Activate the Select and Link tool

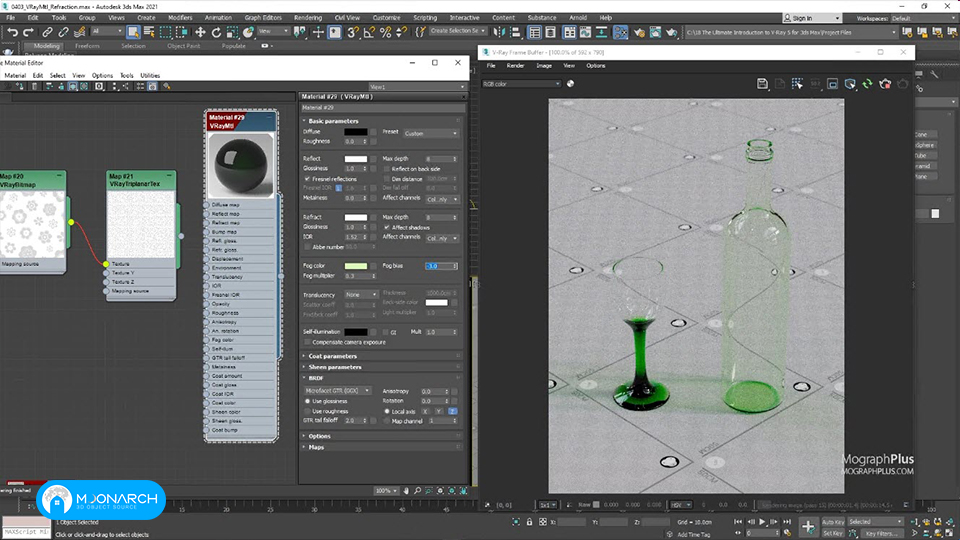point(47,32)
